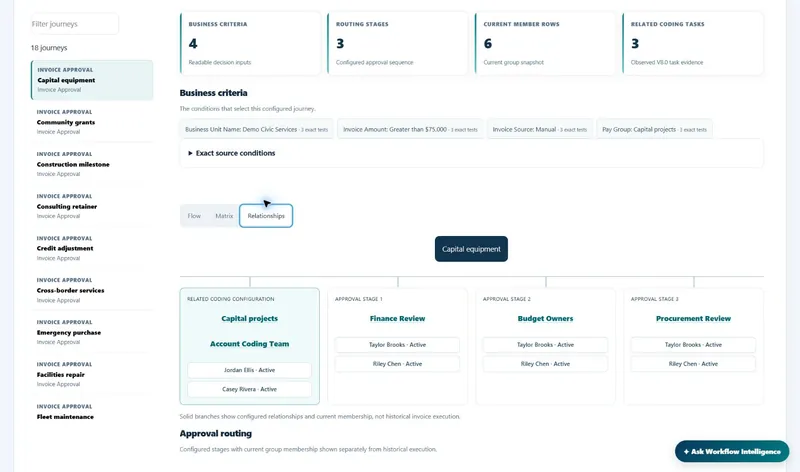Click the Capital equipment root node
Image resolution: width=800 pixels, height=472 pixels.
pos(471,249)
